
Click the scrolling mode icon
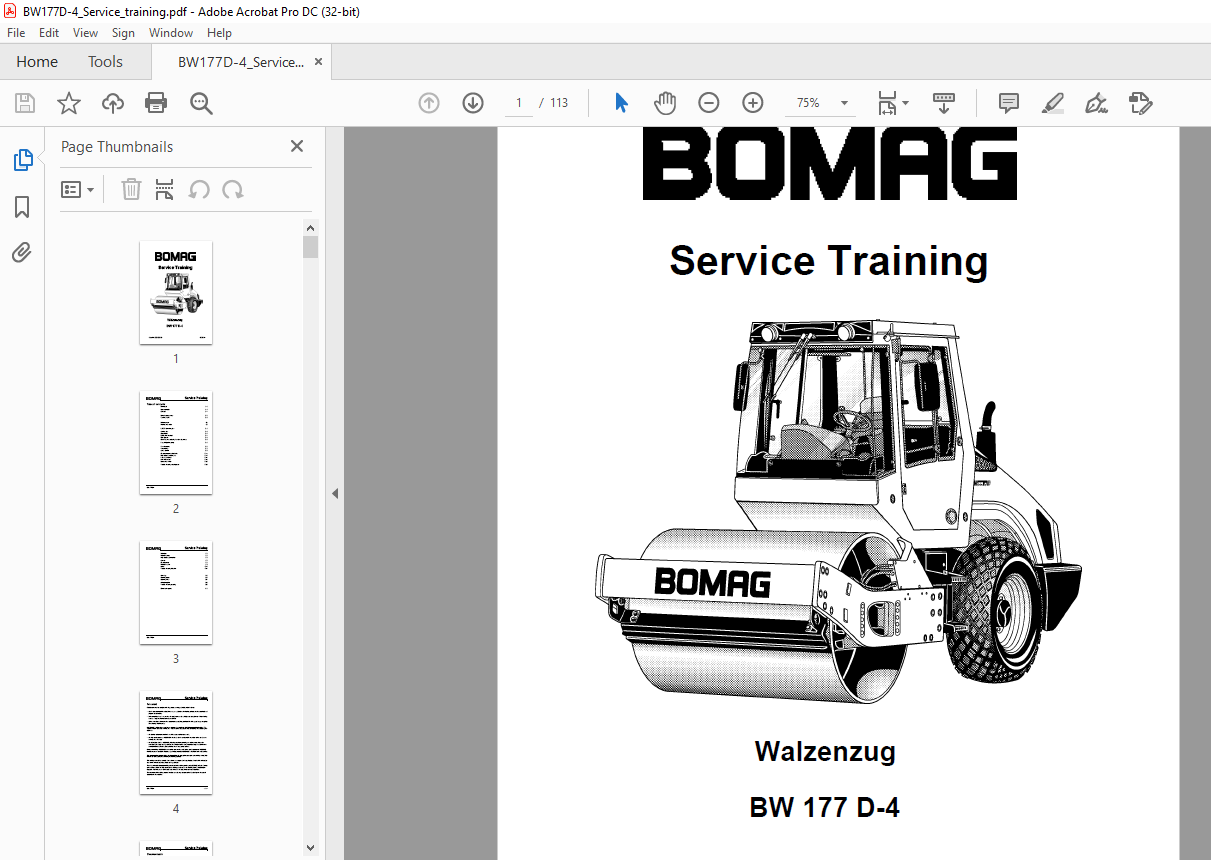point(943,103)
